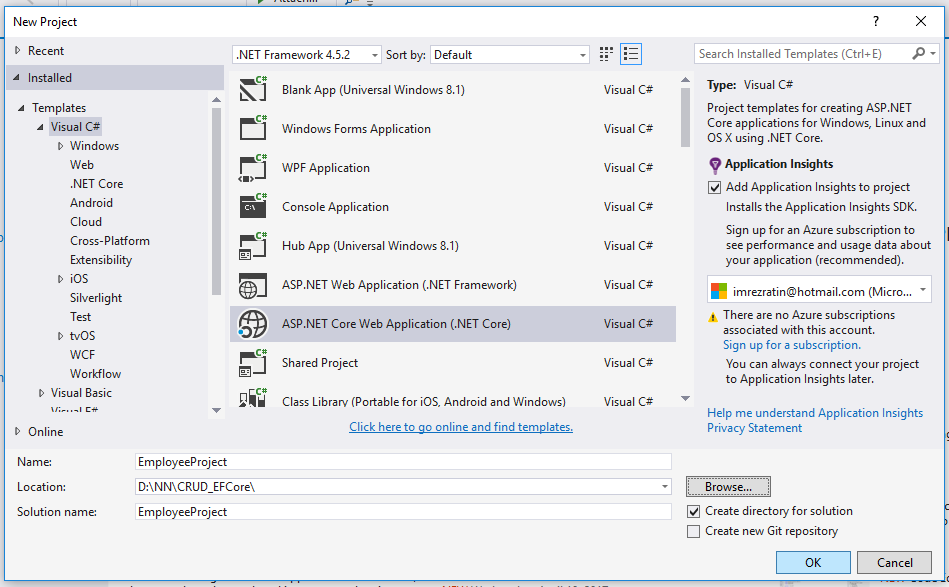Switch to list view layout
Screen dimensions: 949x587
pos(631,54)
